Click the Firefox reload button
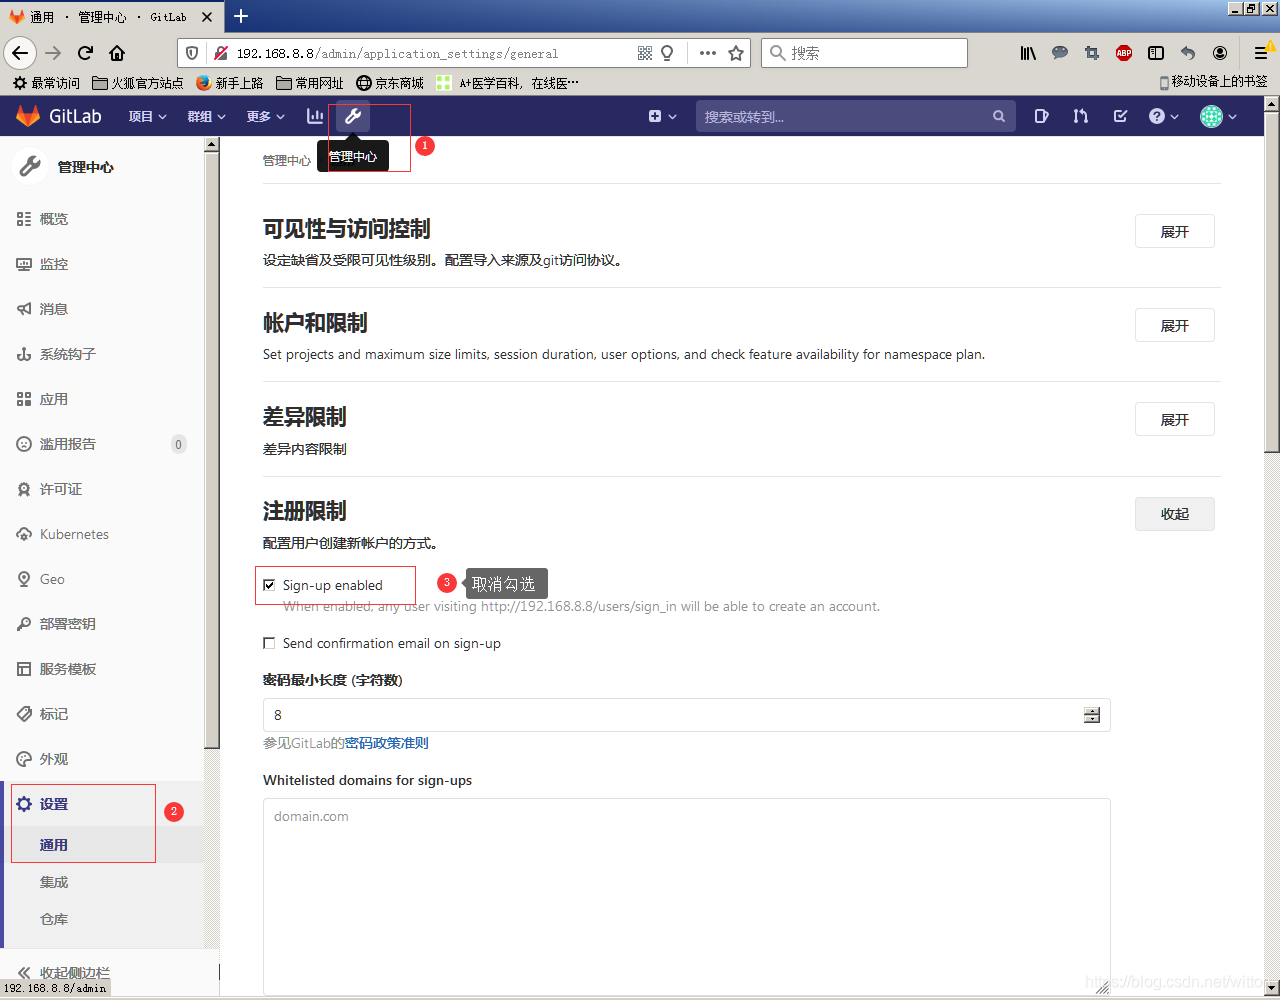 (85, 53)
